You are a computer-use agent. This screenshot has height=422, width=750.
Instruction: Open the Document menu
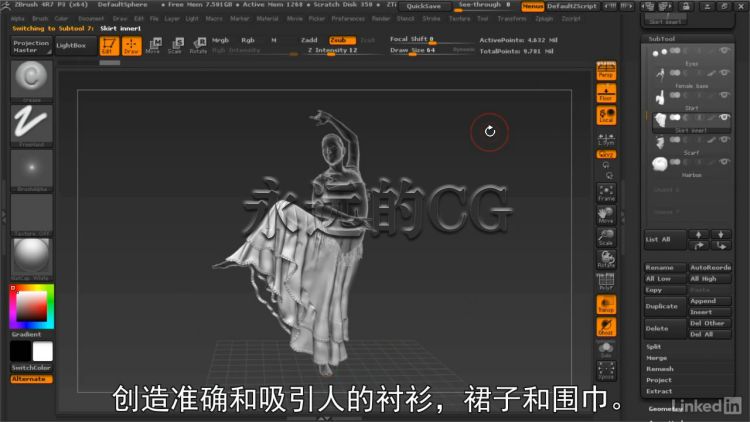click(91, 19)
